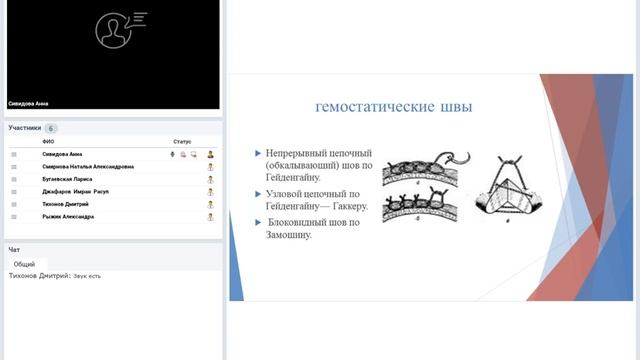Click the interrupted chain suture diagram 'б'
Screen dimensions: 640x360
(420, 205)
